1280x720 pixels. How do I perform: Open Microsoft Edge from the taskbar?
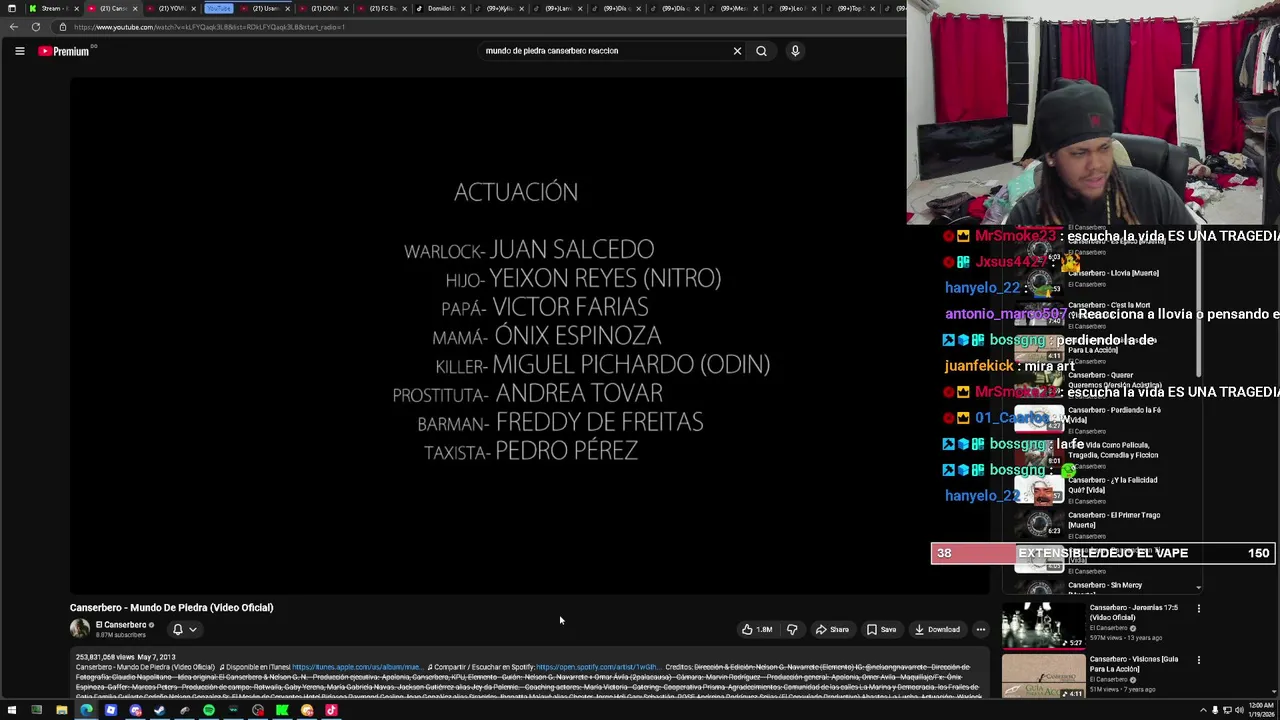point(86,711)
